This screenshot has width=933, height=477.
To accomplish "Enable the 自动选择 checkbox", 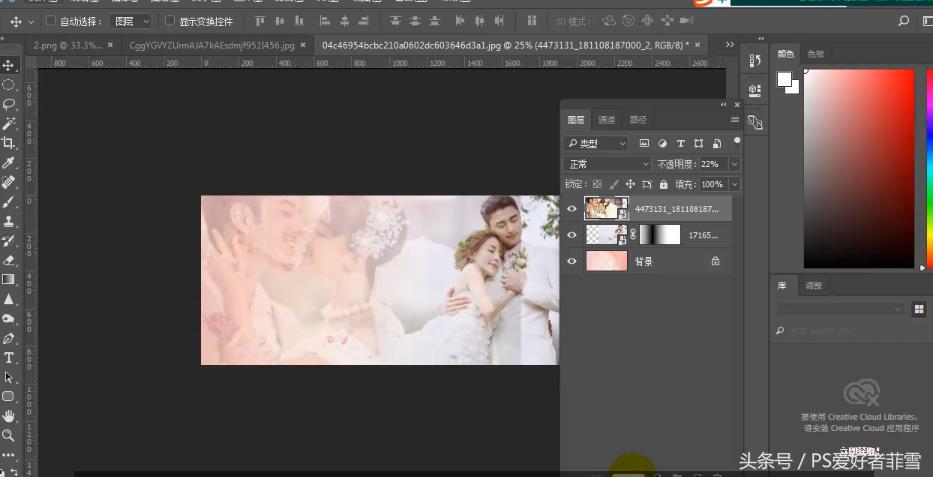I will click(51, 21).
